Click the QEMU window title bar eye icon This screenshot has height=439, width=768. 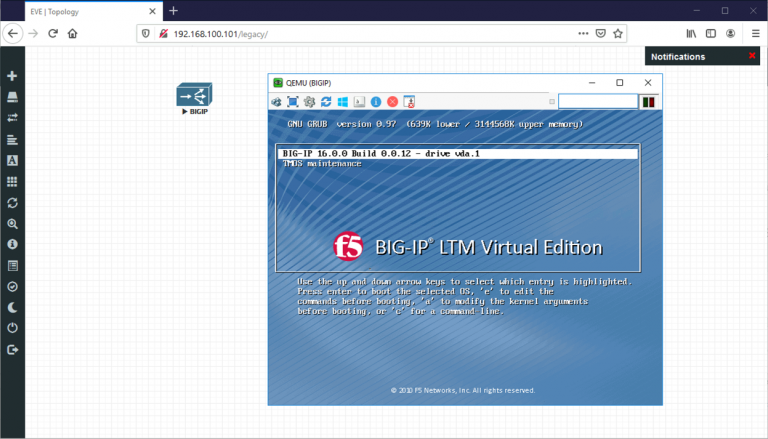278,82
